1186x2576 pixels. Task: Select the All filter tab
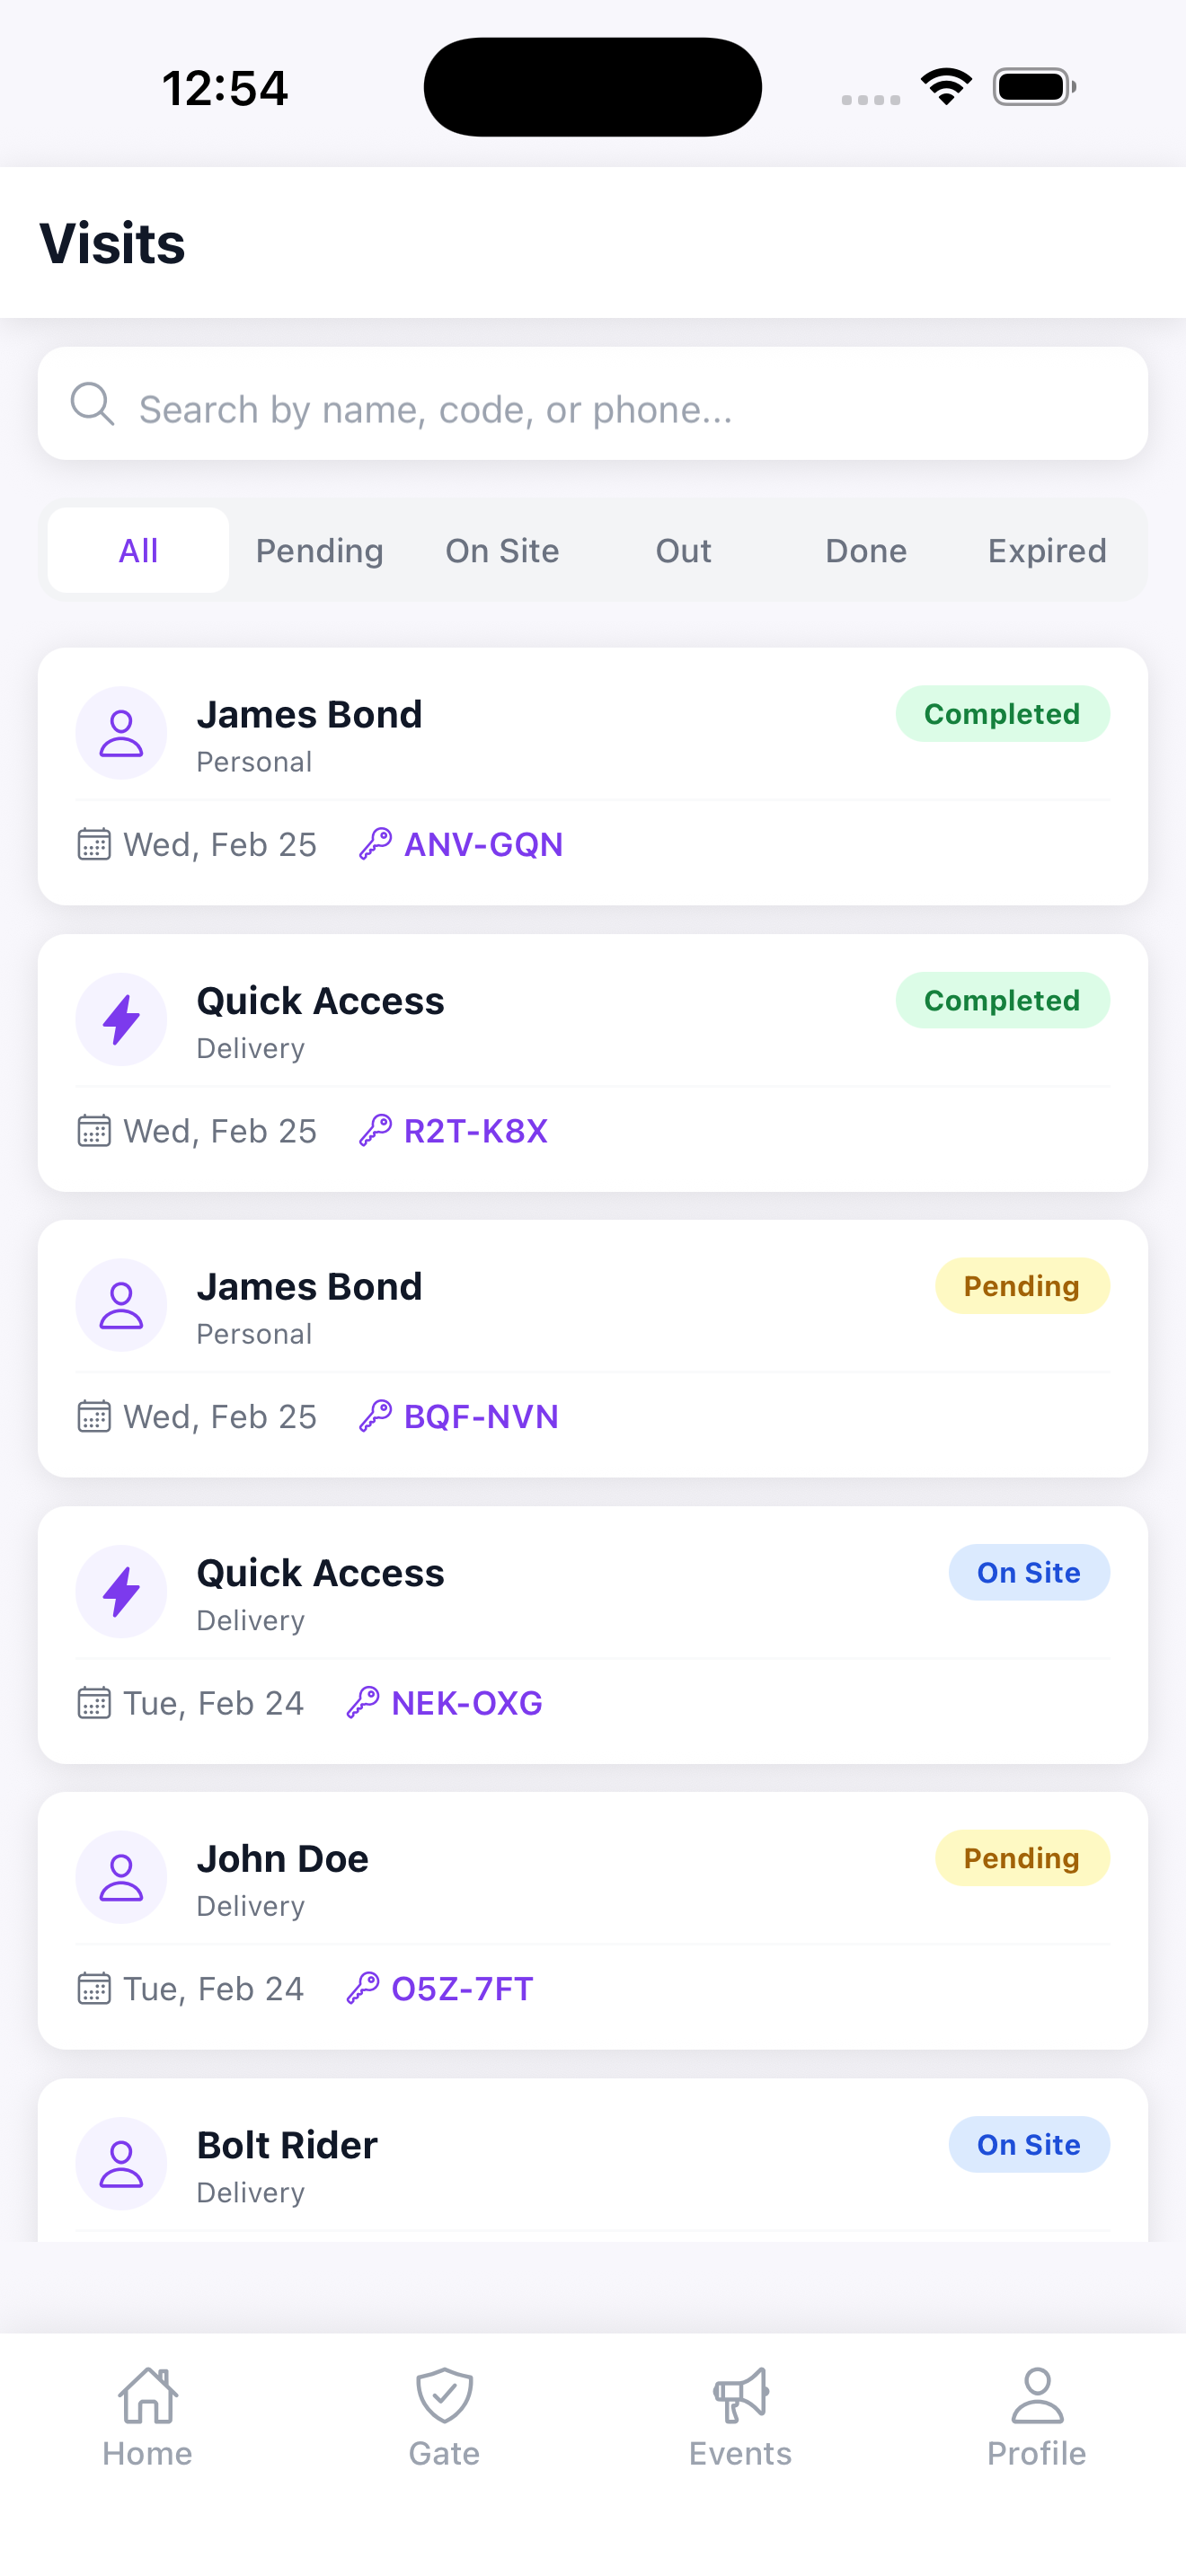138,551
